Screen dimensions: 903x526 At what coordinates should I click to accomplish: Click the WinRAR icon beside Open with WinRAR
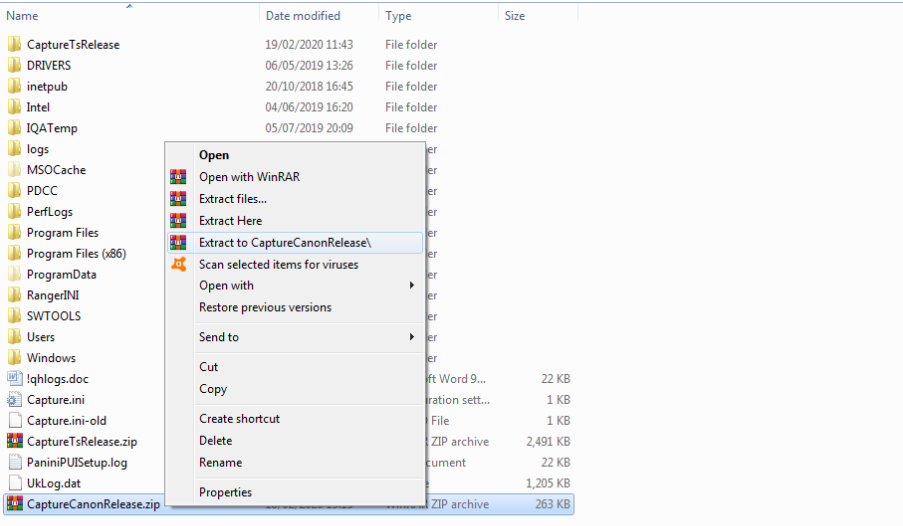(x=178, y=176)
